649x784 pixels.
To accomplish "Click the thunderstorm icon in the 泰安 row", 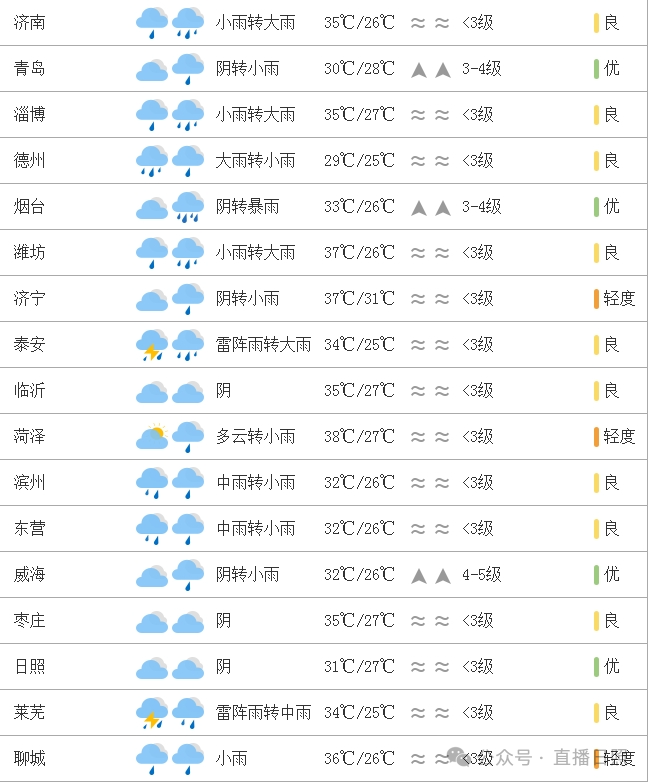I will [x=152, y=345].
